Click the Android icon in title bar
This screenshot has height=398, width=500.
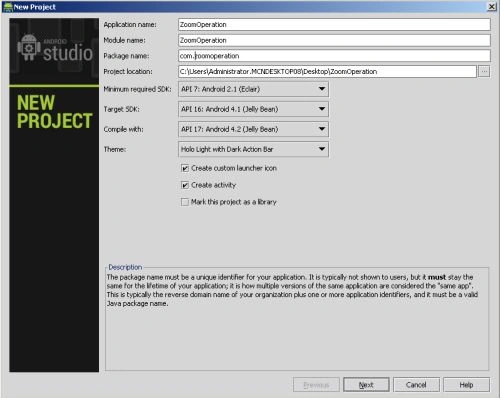[7, 7]
